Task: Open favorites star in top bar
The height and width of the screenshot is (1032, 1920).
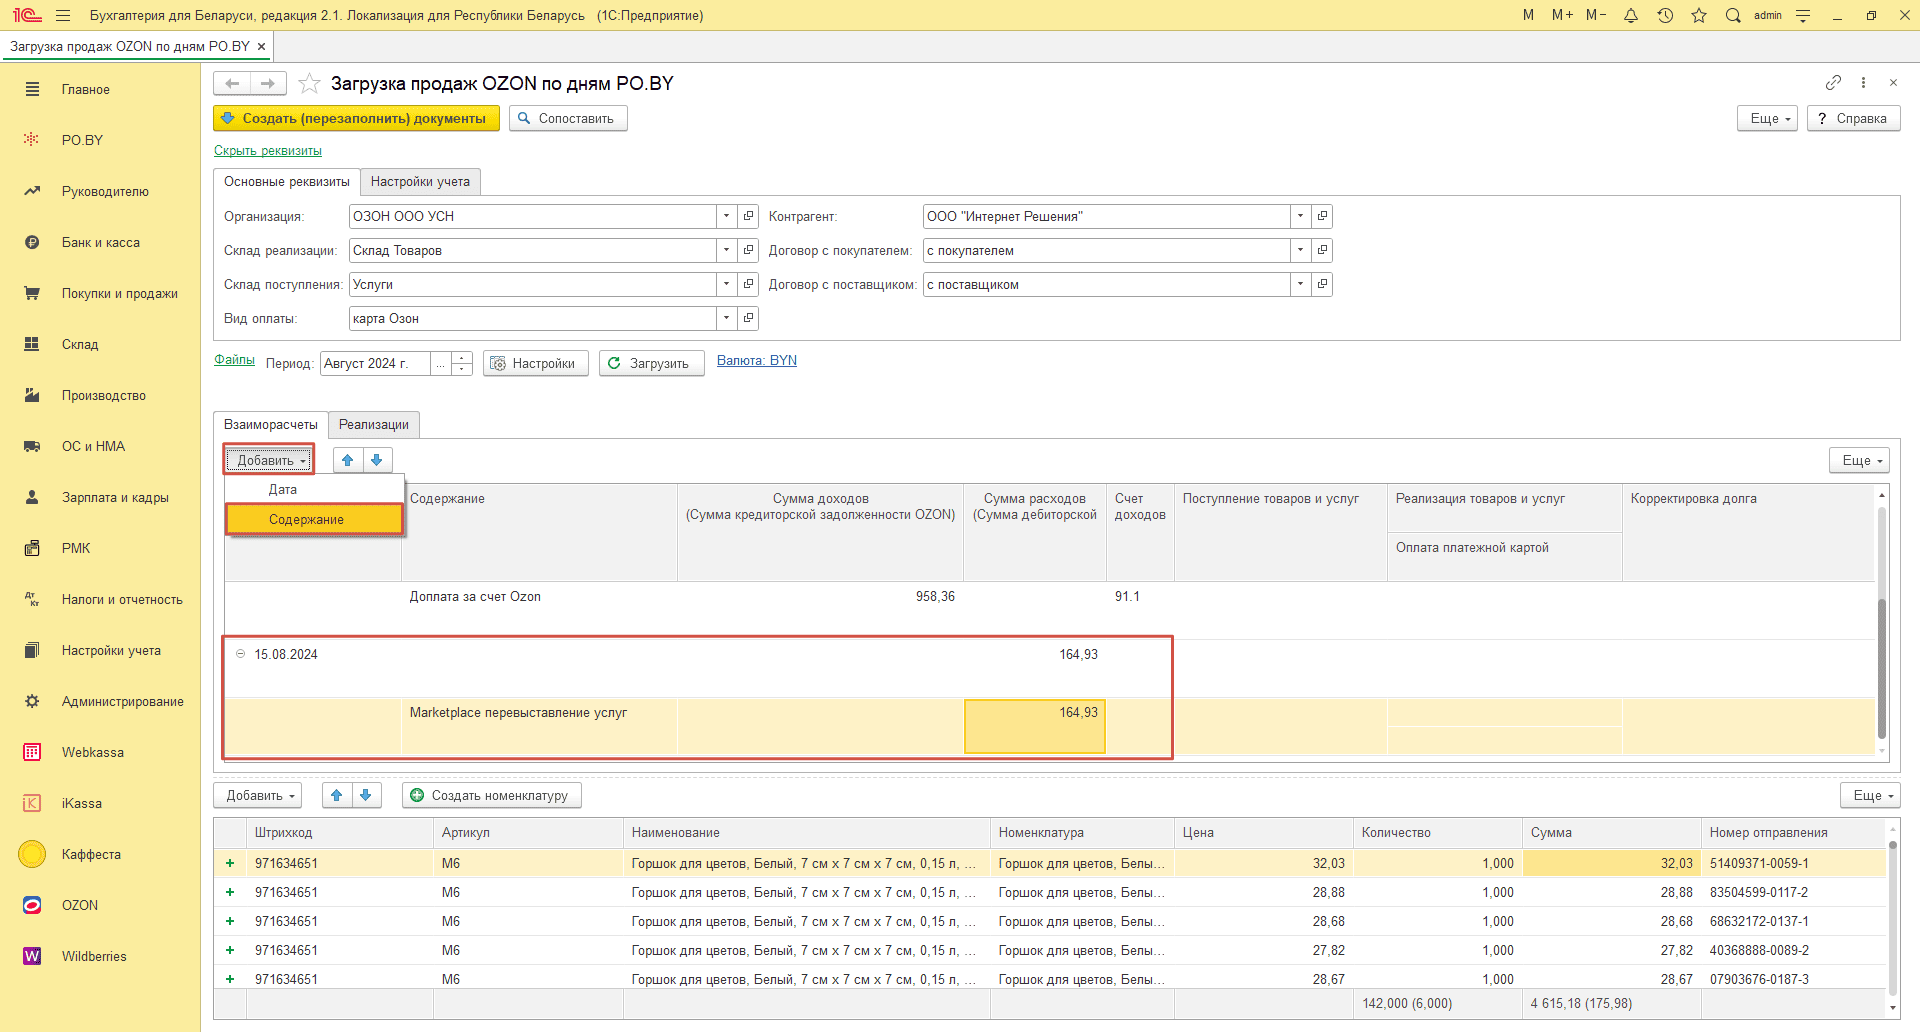Action: (x=1699, y=15)
